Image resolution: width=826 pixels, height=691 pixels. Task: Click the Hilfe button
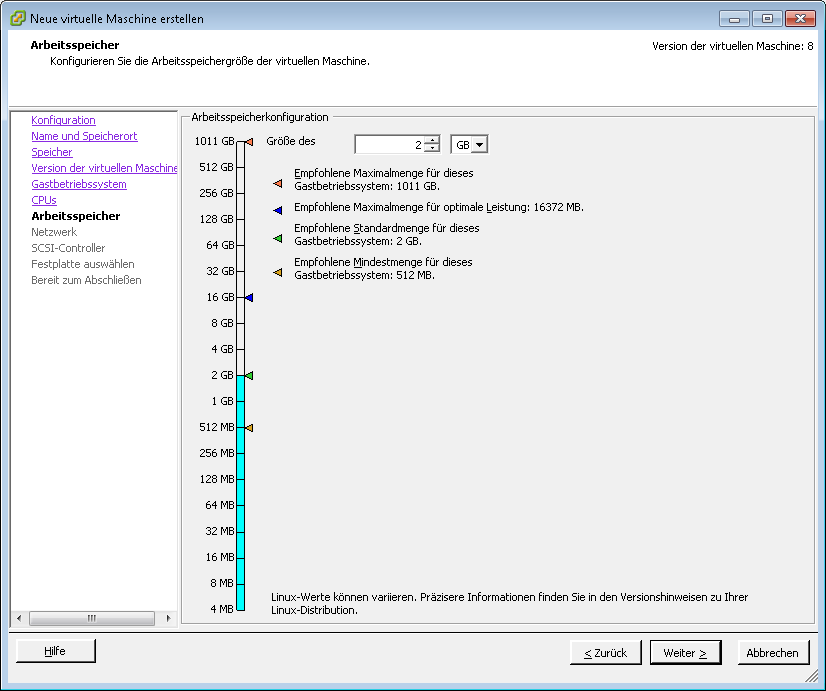tap(55, 651)
